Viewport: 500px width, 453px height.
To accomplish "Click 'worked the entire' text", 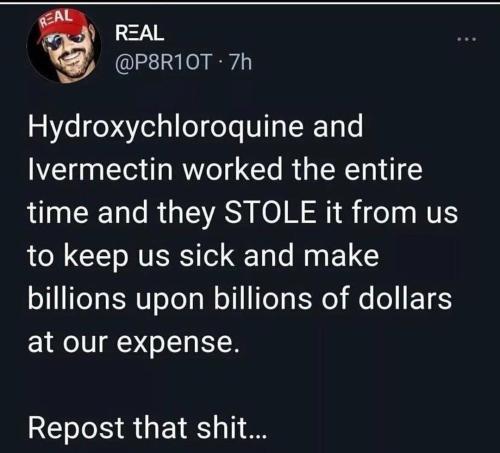I will click(303, 169).
